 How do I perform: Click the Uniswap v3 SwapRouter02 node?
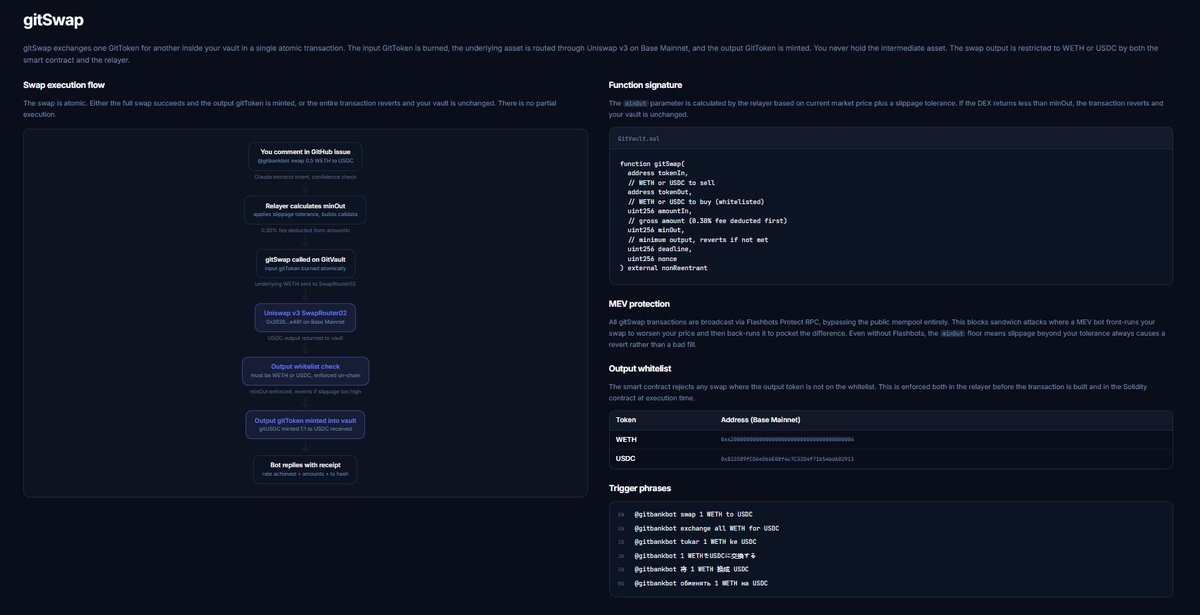pyautogui.click(x=305, y=317)
